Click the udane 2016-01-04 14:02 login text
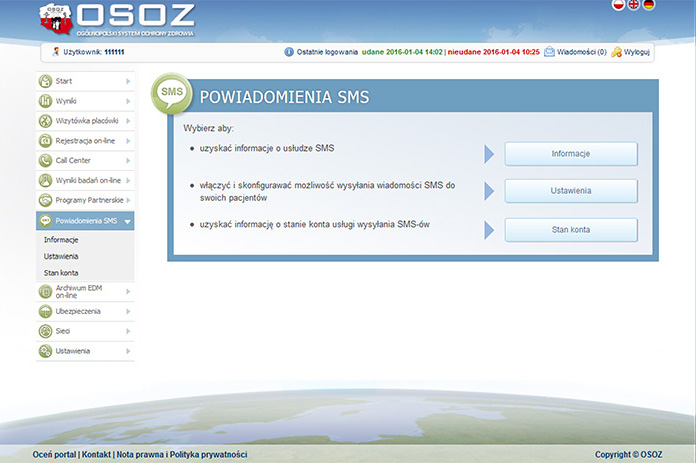696x463 pixels. (x=402, y=52)
